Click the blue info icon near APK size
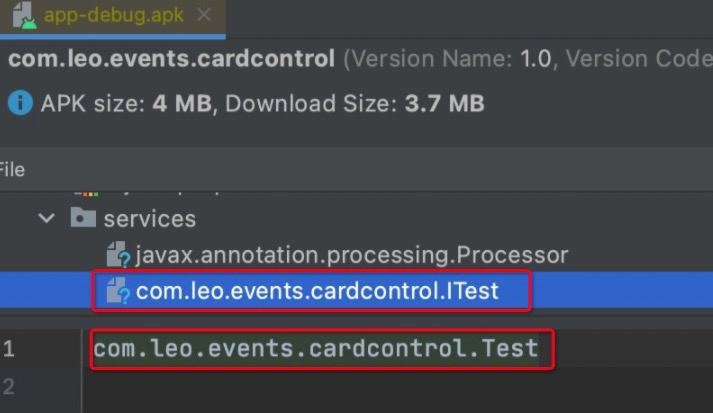Viewport: 713px width, 413px height. point(20,102)
